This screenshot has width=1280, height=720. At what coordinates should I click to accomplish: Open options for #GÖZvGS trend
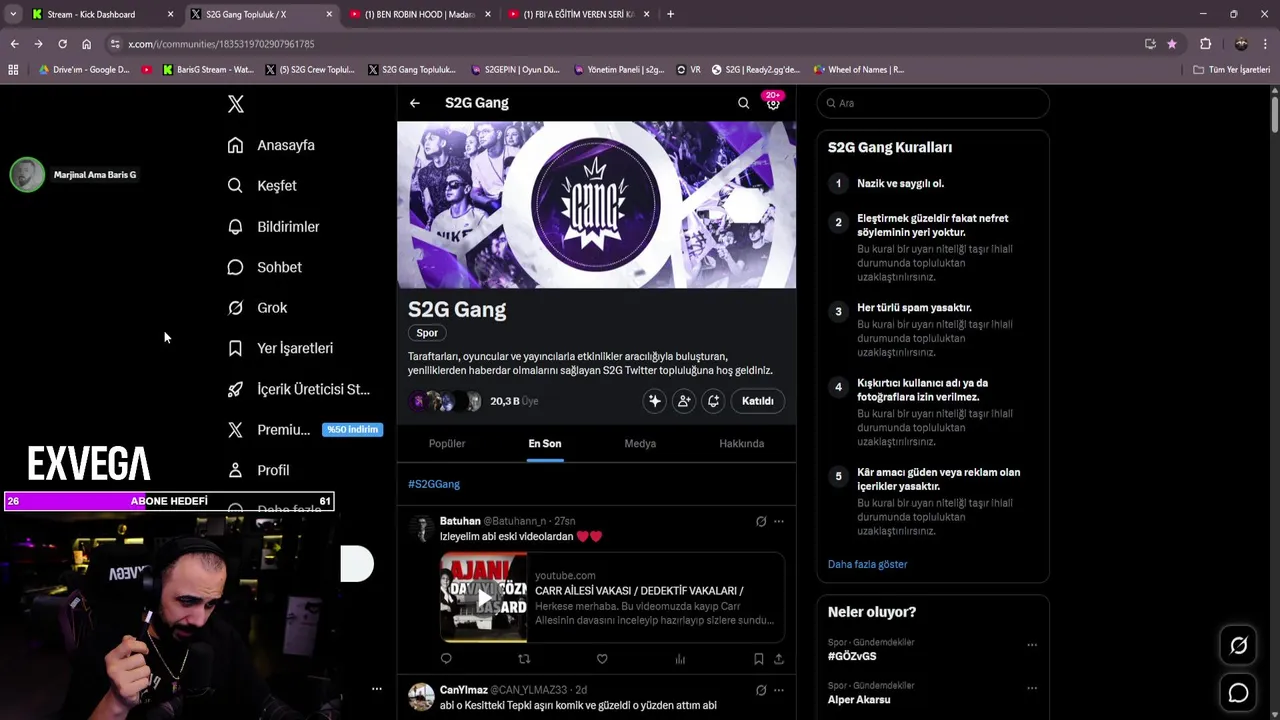pyautogui.click(x=1032, y=645)
